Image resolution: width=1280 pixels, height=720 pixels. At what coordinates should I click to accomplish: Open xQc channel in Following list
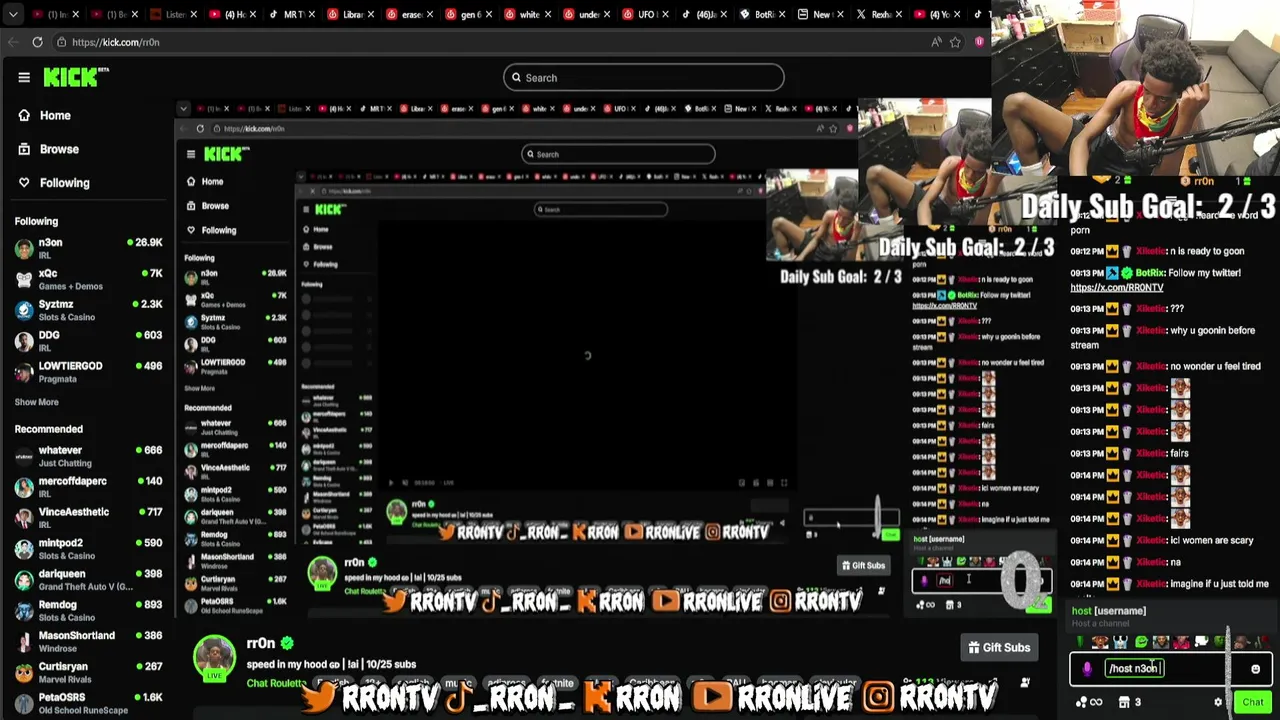pyautogui.click(x=88, y=279)
